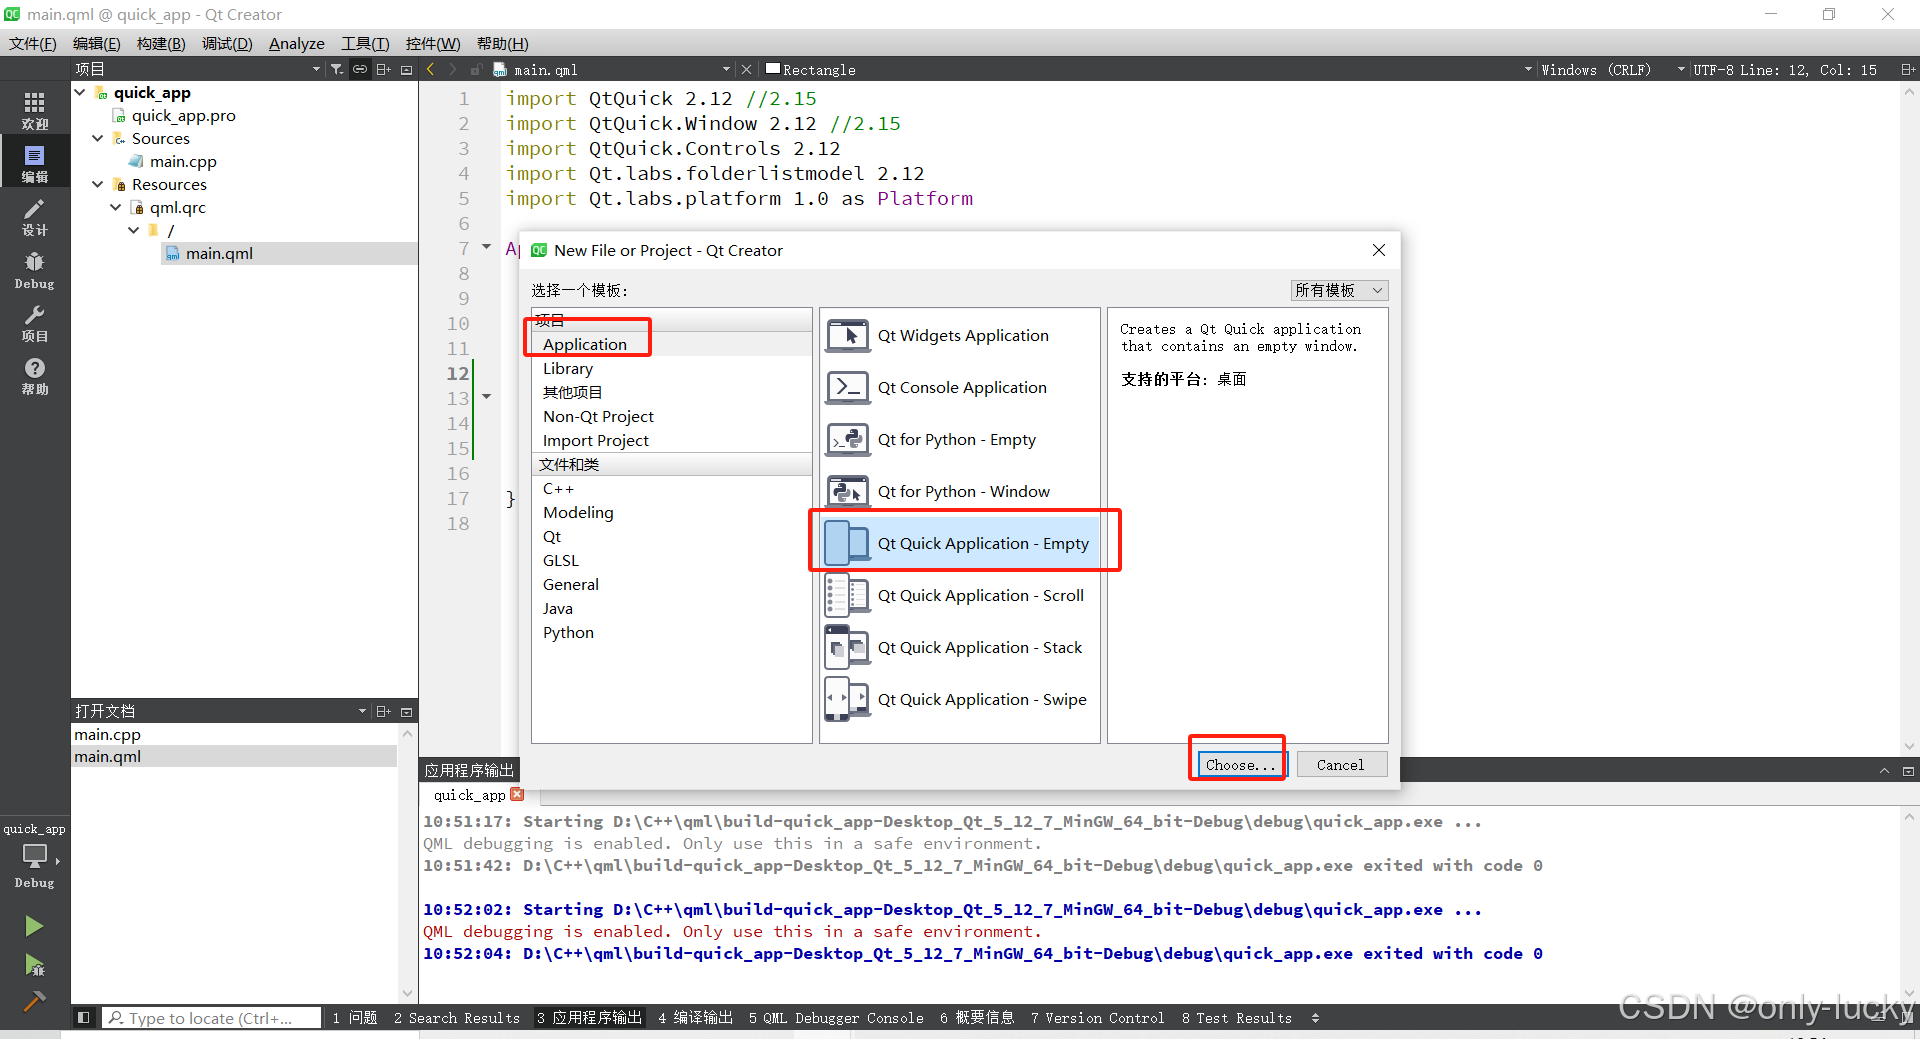Split the project panel view
The width and height of the screenshot is (1920, 1039).
tap(383, 69)
